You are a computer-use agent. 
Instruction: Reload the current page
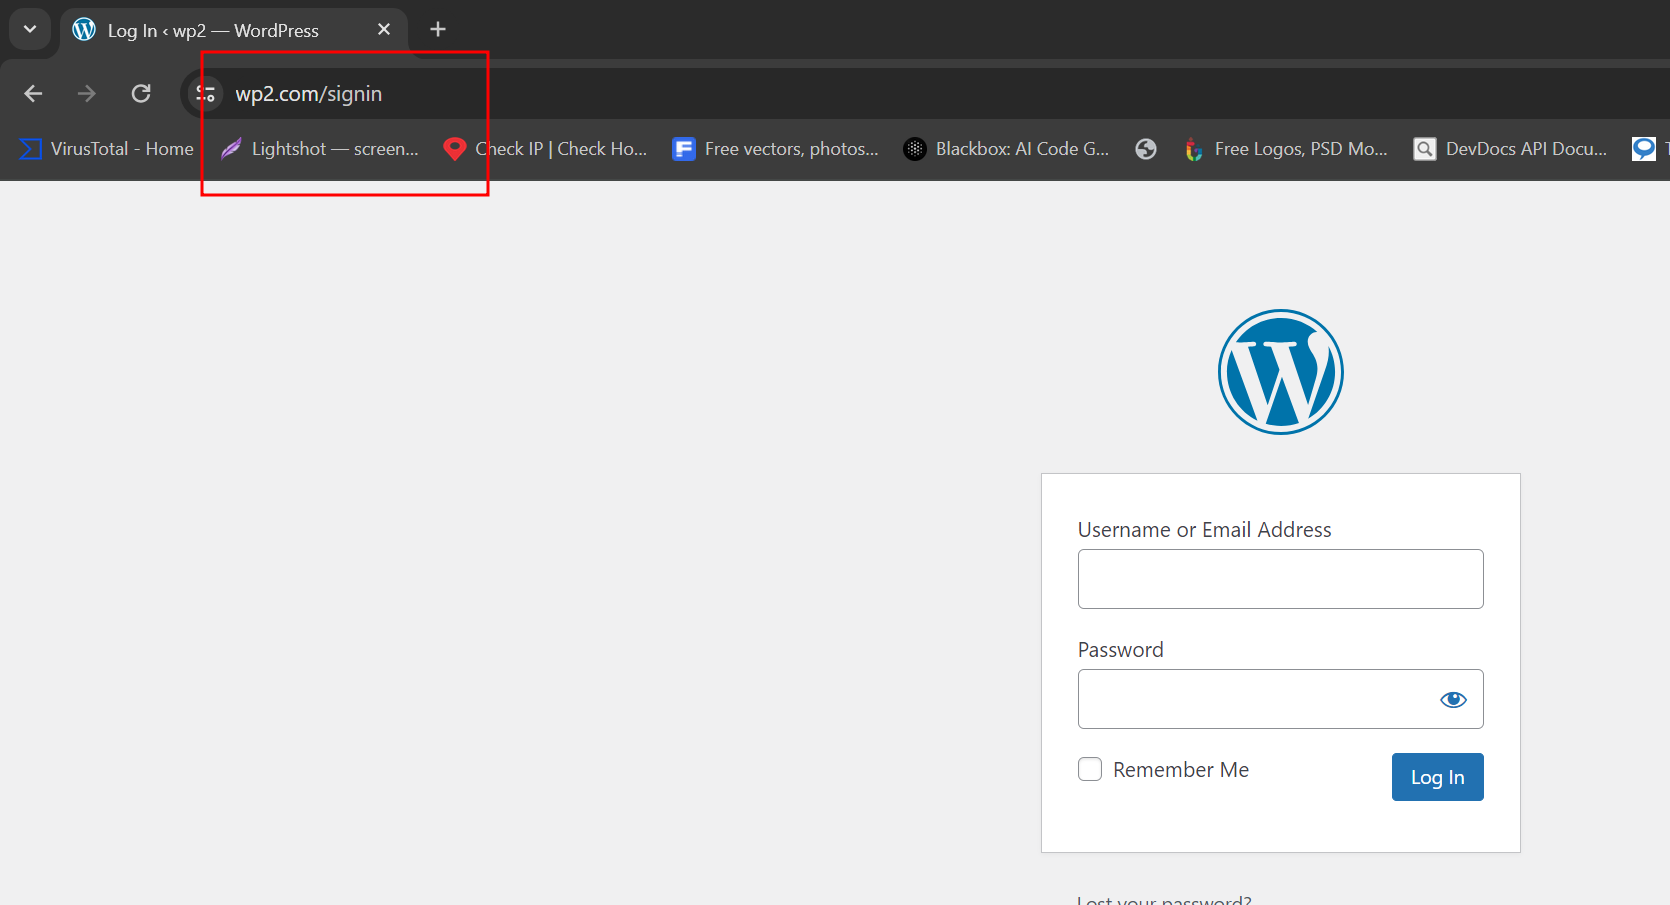coord(141,94)
